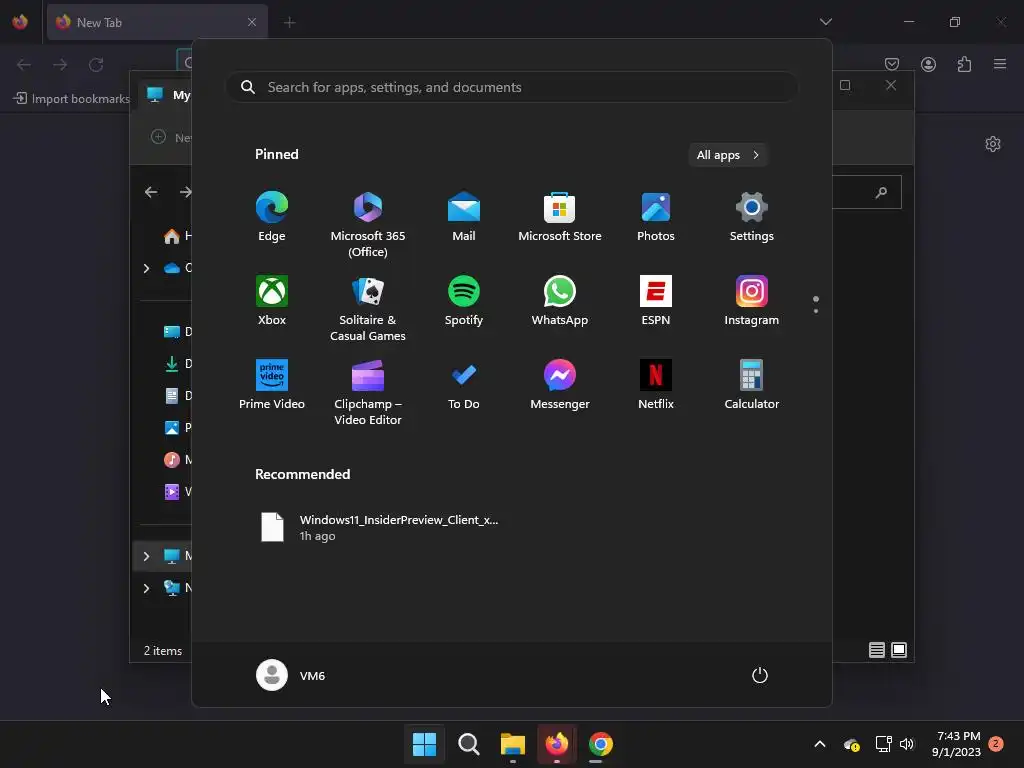Launch Prime Video app
The image size is (1024, 768).
pos(272,385)
